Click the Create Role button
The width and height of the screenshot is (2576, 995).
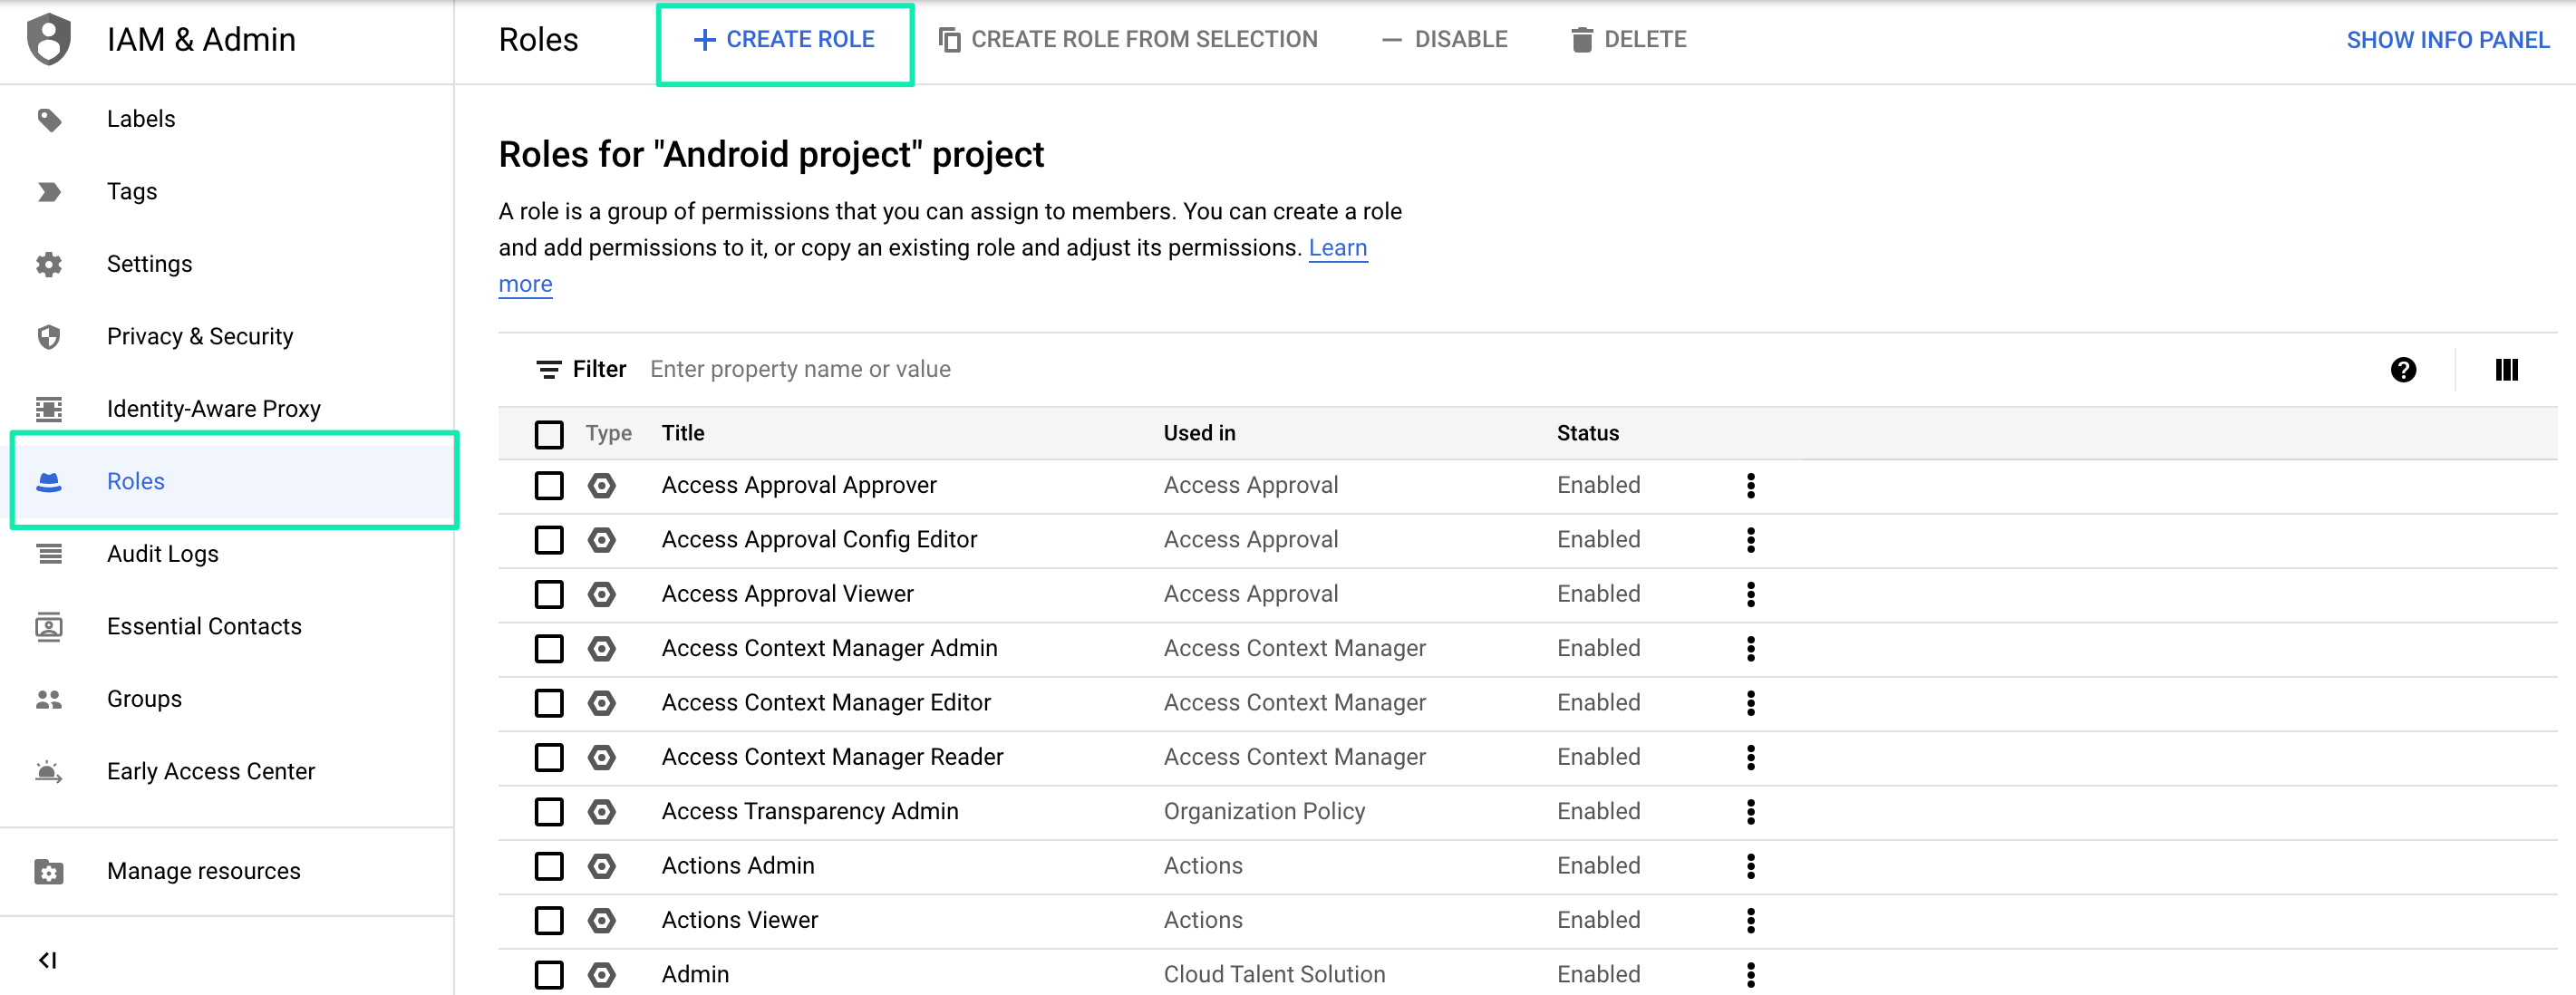pos(784,40)
